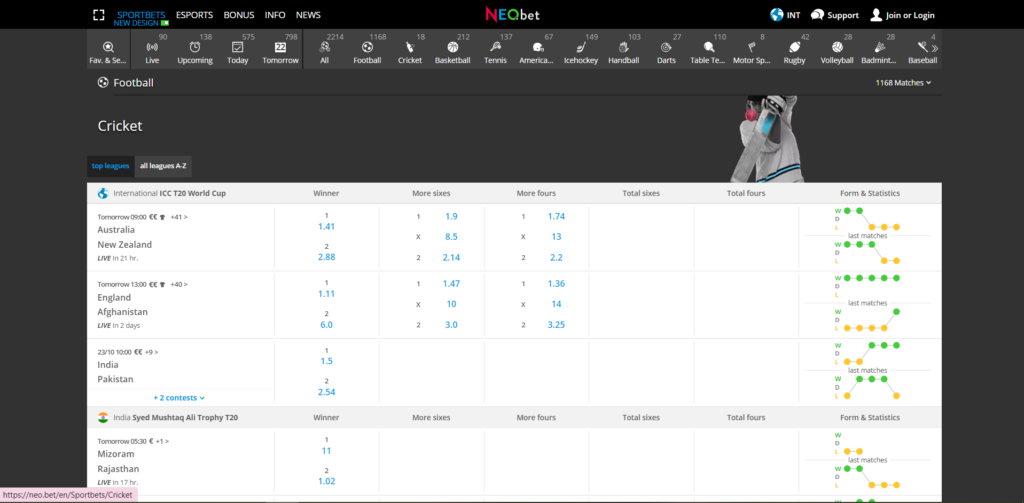Viewport: 1024px width, 503px height.
Task: Show Upcoming matches
Action: tap(195, 50)
